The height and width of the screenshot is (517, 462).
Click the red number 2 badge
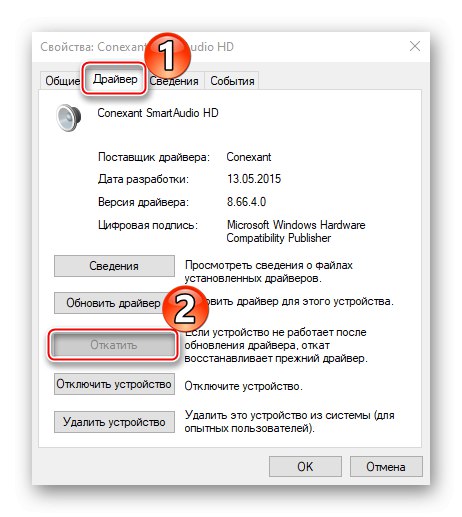186,309
